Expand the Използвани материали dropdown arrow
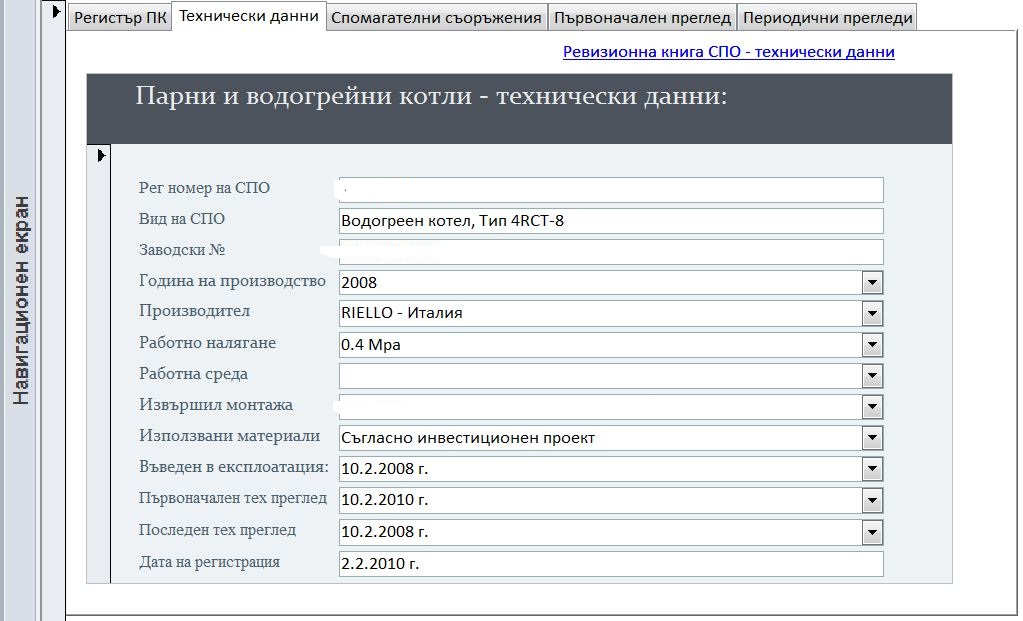 pos(872,438)
